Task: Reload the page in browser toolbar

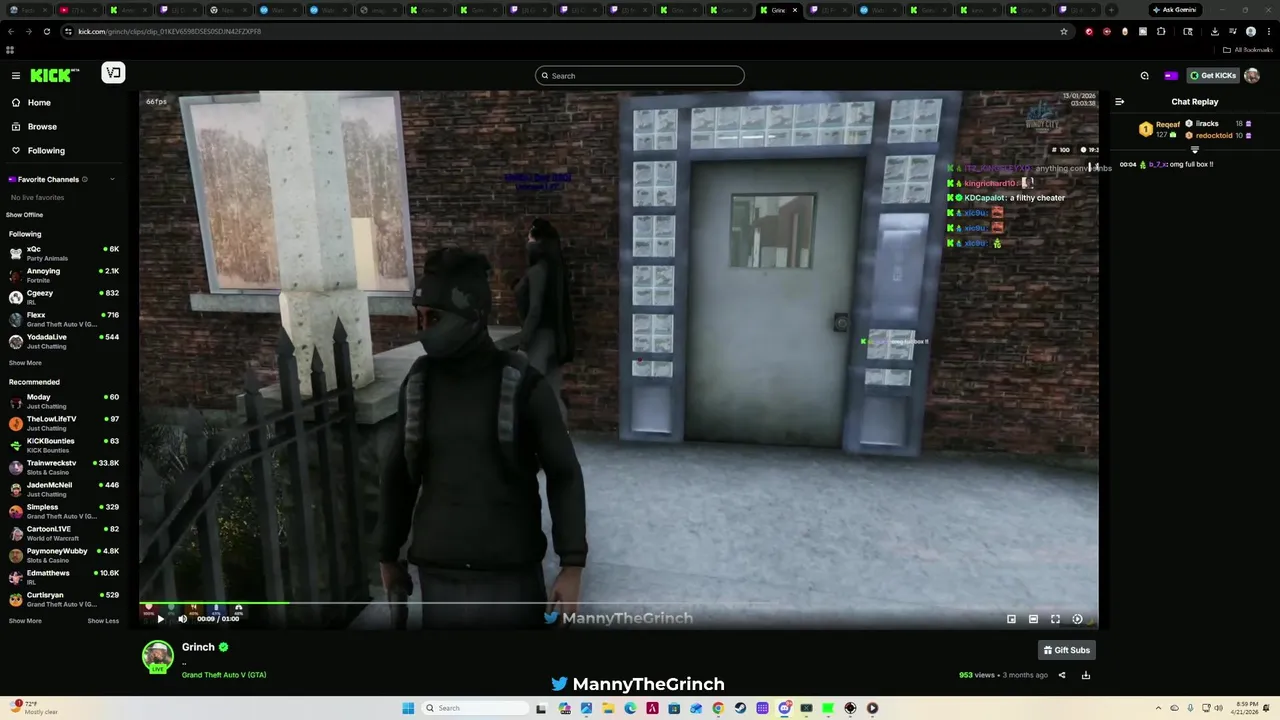Action: 47,31
